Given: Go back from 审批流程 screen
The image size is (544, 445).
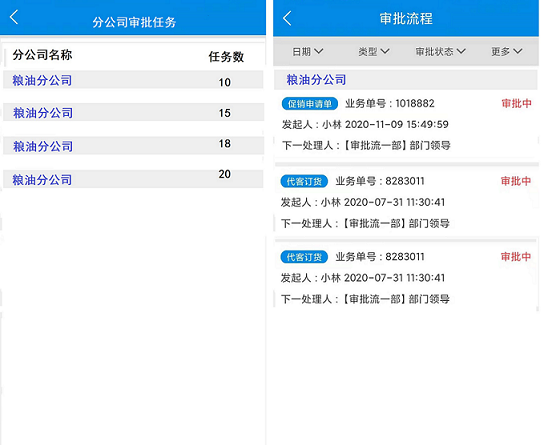Looking at the screenshot, I should click(287, 18).
